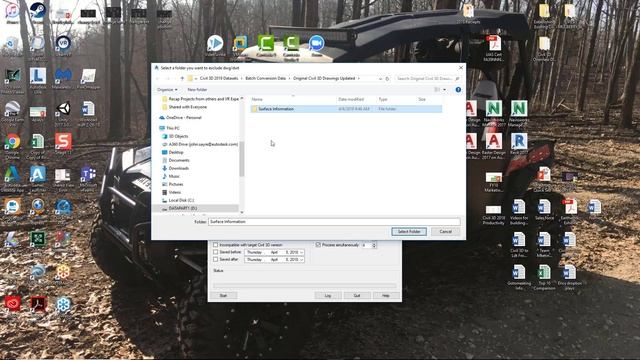640x360 pixels.
Task: Click the Select Folder button
Action: [x=409, y=231]
